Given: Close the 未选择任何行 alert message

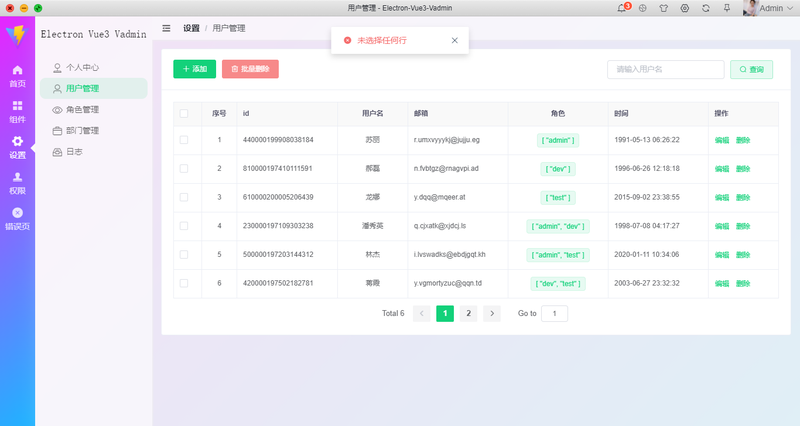Looking at the screenshot, I should [455, 40].
